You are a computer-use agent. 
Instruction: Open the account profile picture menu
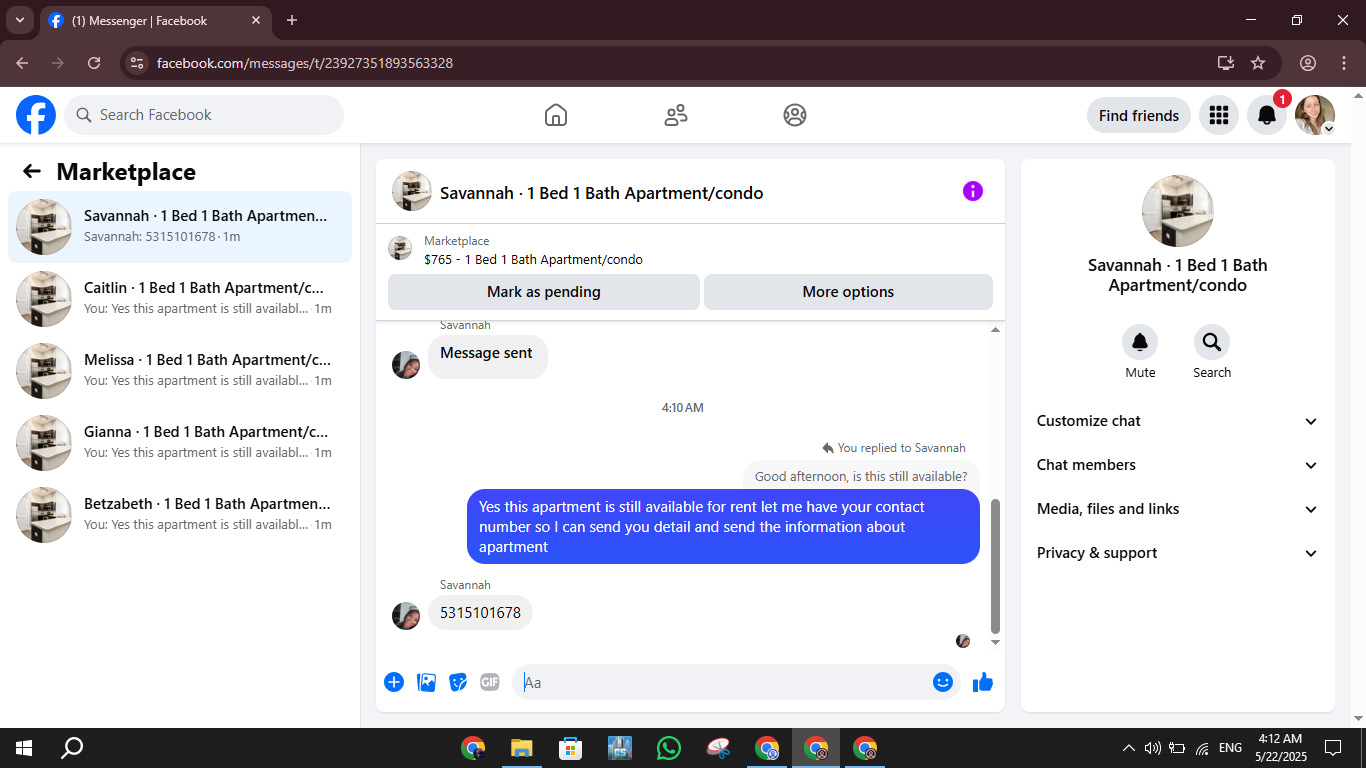[1315, 115]
